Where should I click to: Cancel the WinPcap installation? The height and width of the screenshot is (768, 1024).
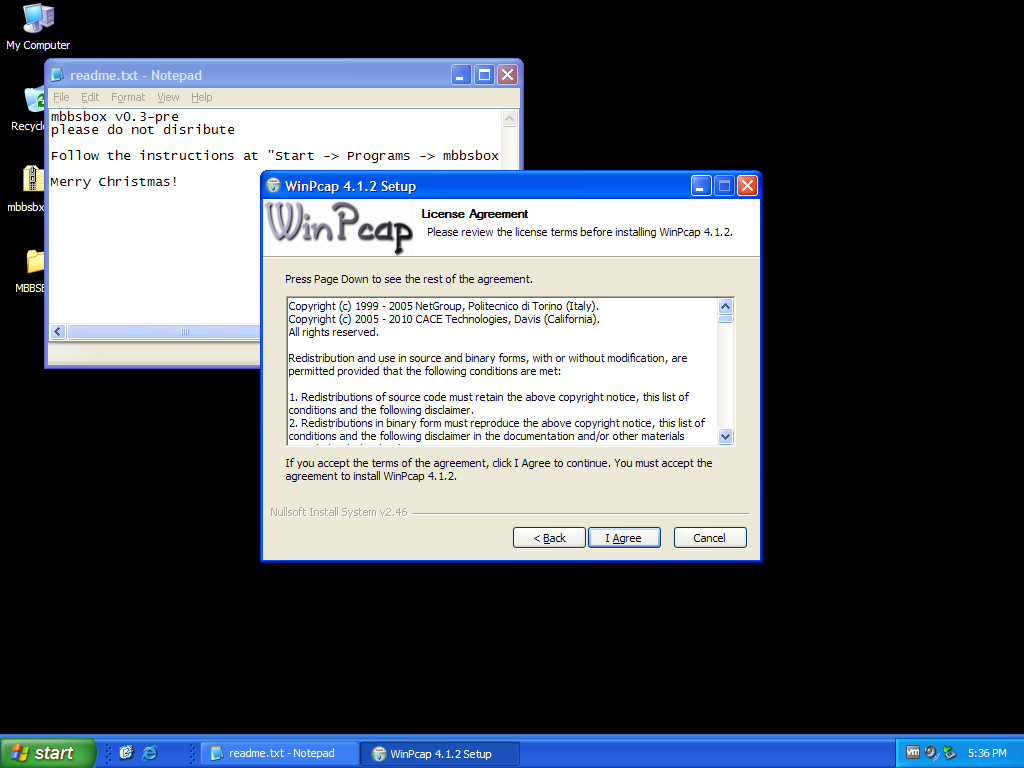tap(709, 538)
